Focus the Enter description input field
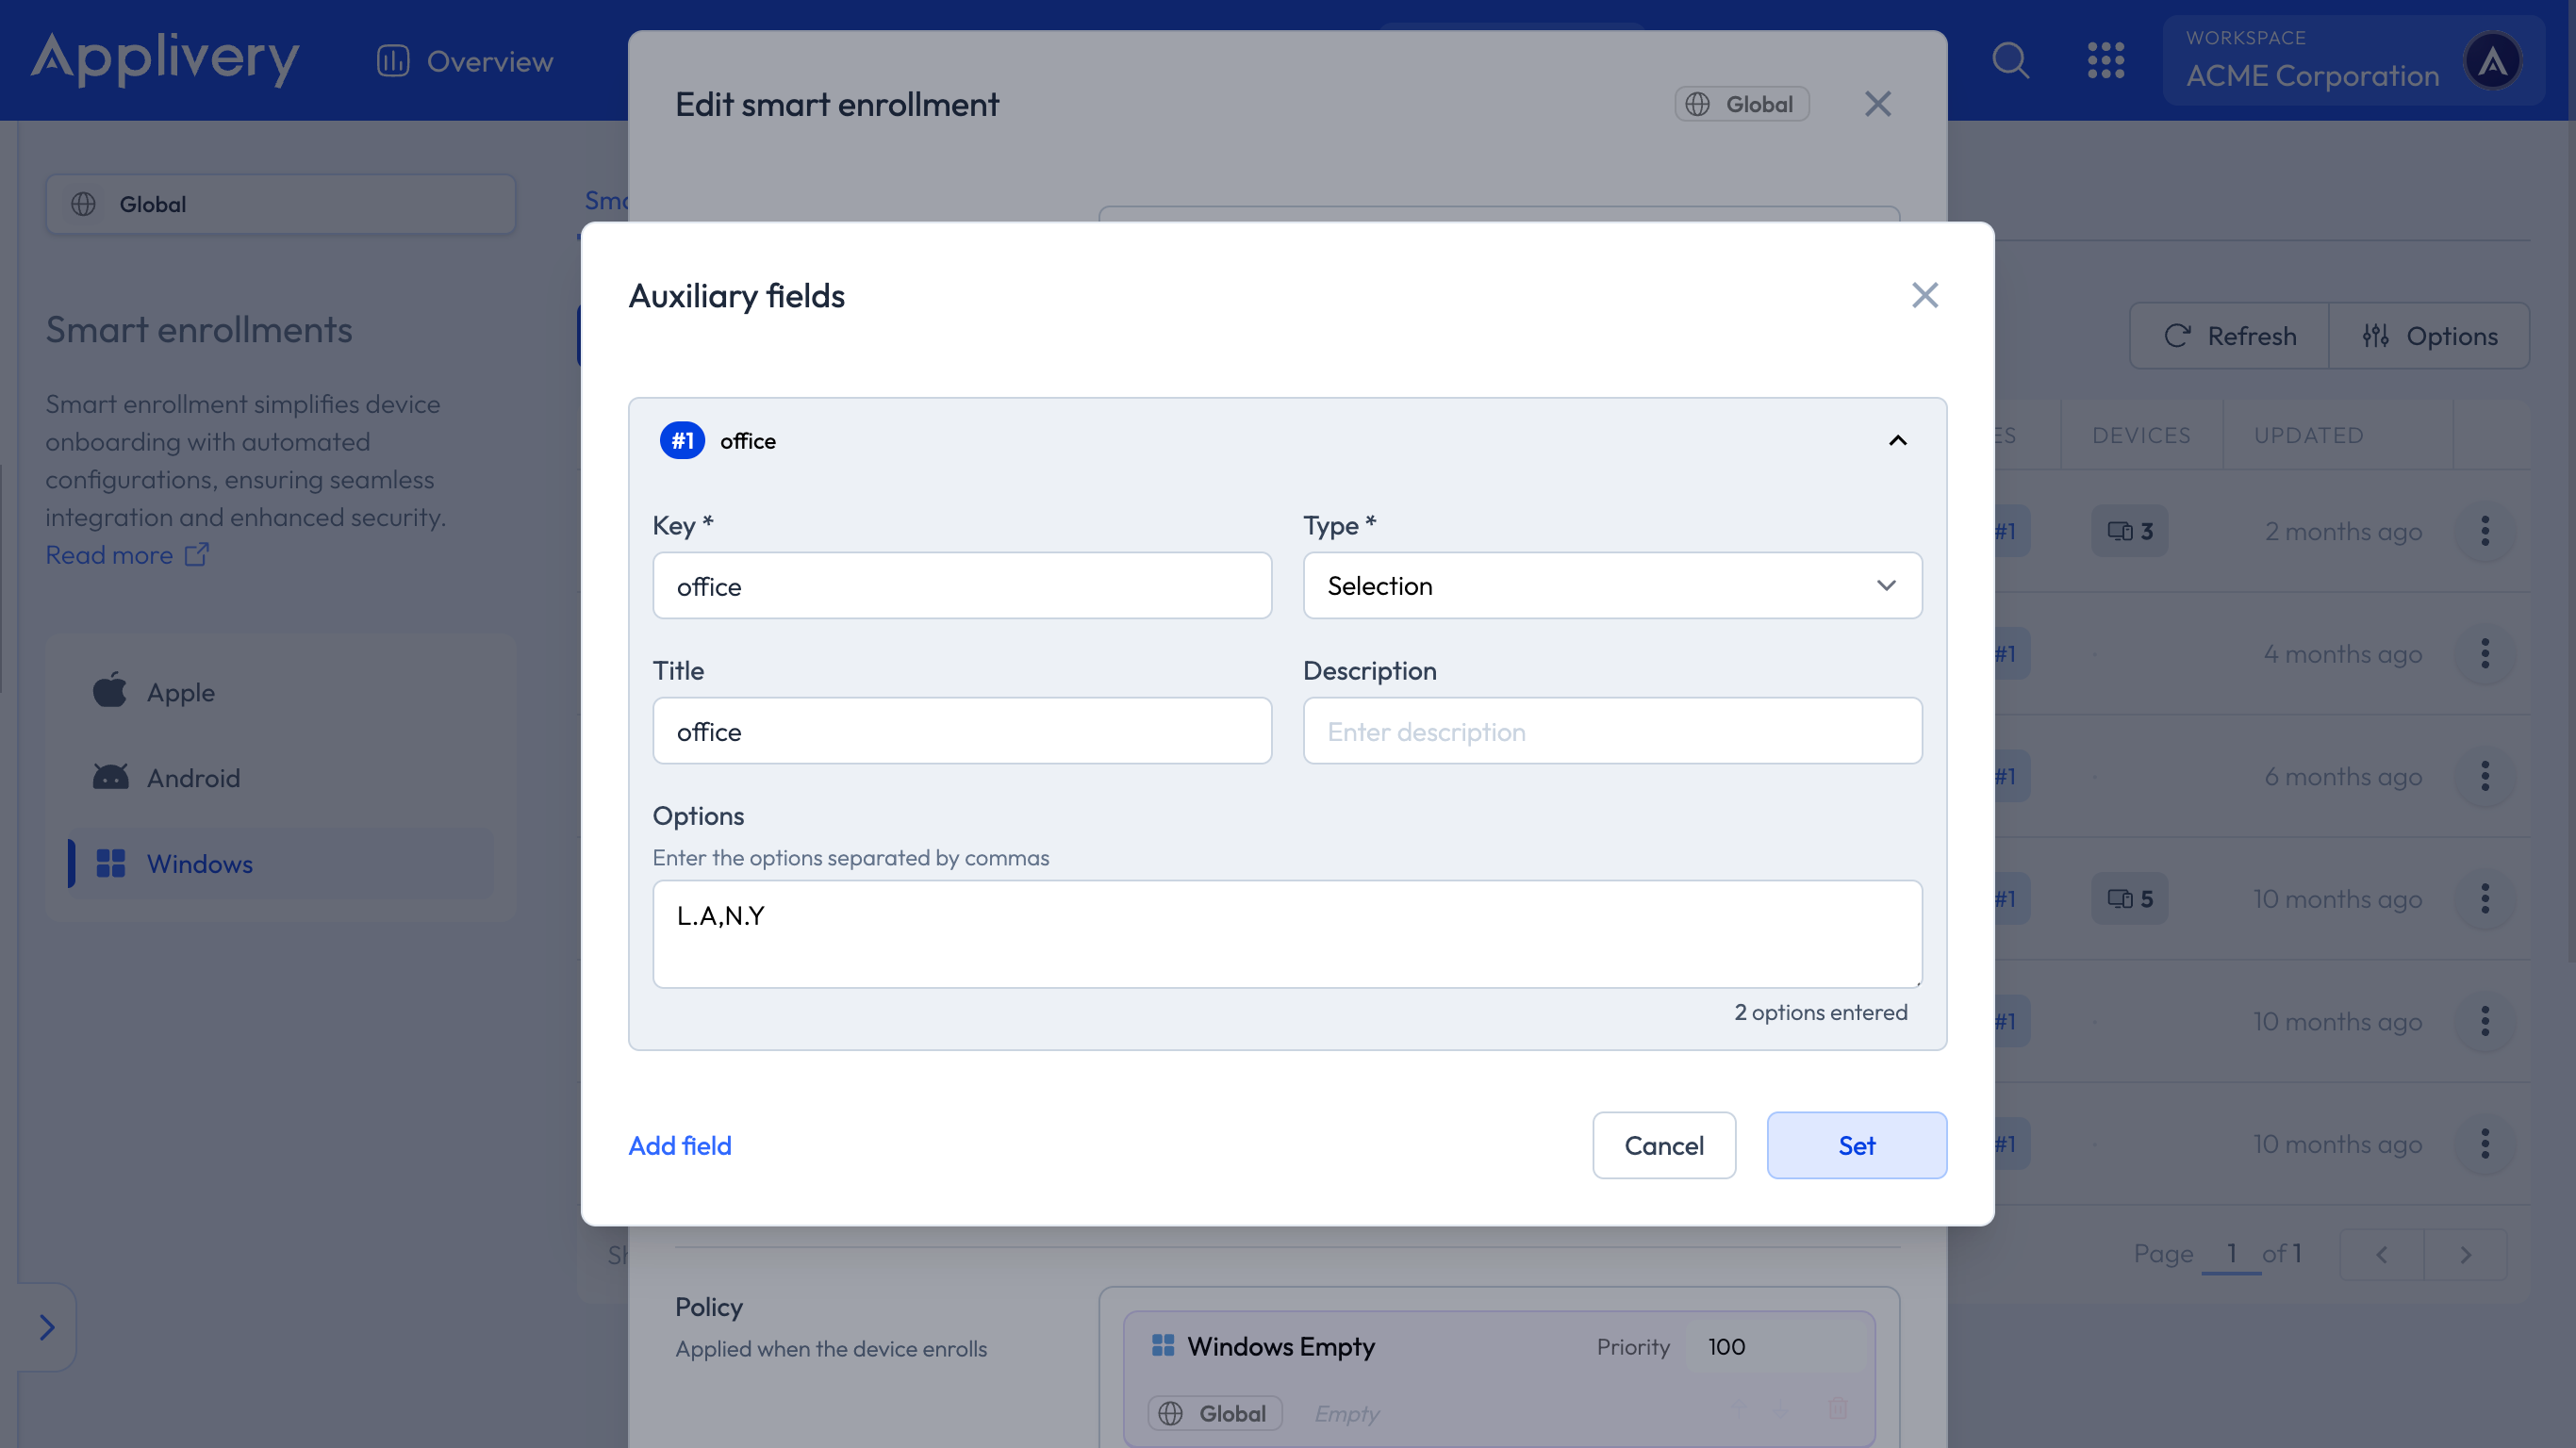This screenshot has width=2576, height=1448. 1611,731
